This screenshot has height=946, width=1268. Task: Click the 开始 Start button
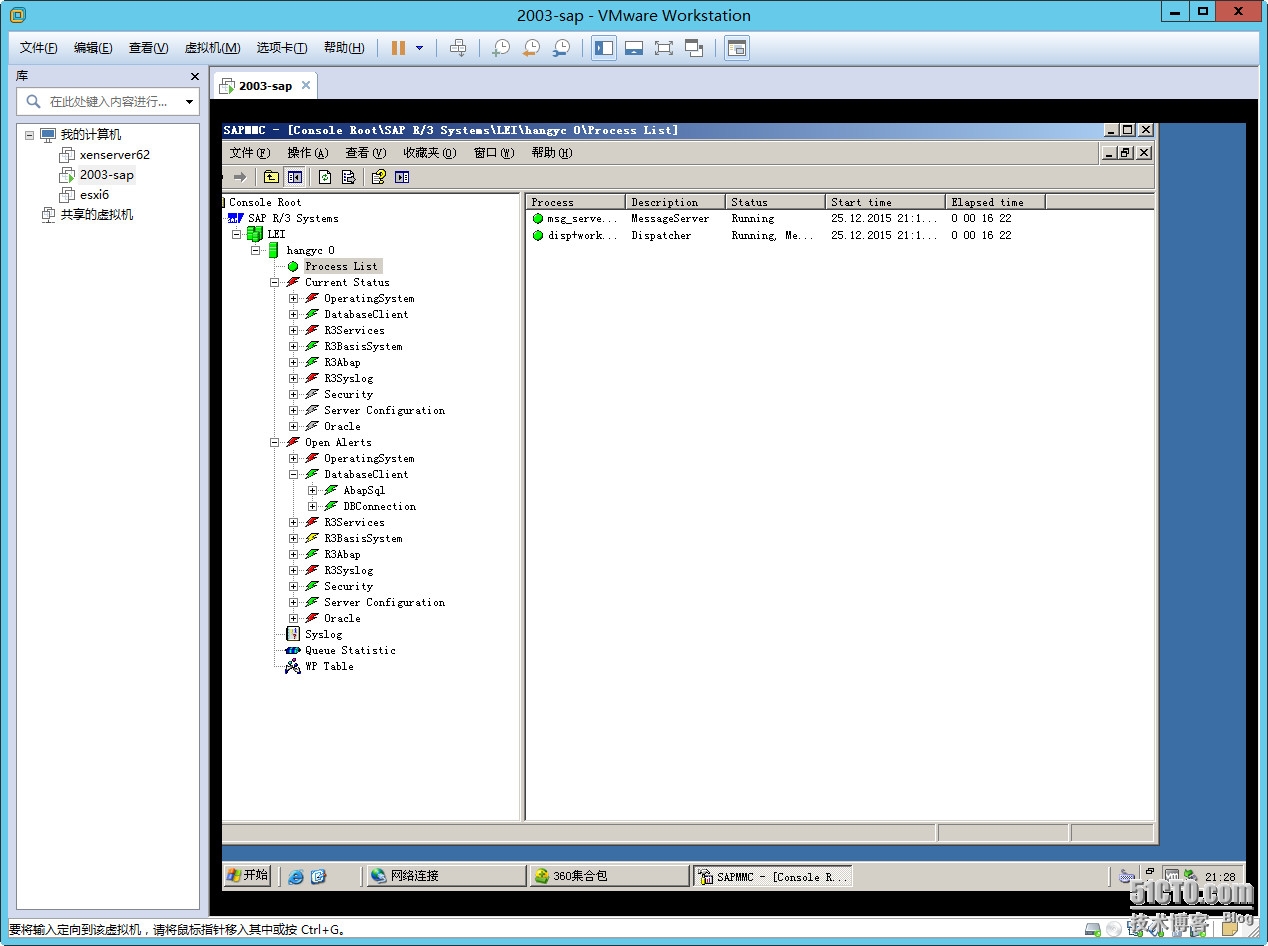pyautogui.click(x=248, y=875)
